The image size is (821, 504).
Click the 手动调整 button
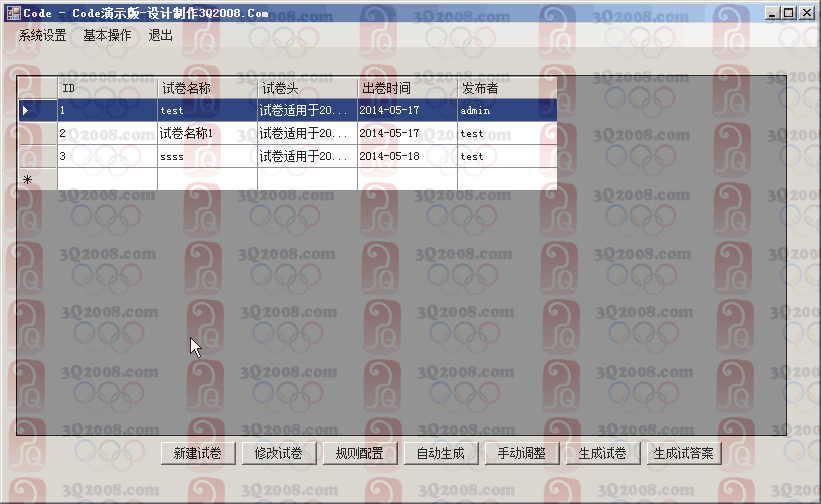click(522, 453)
